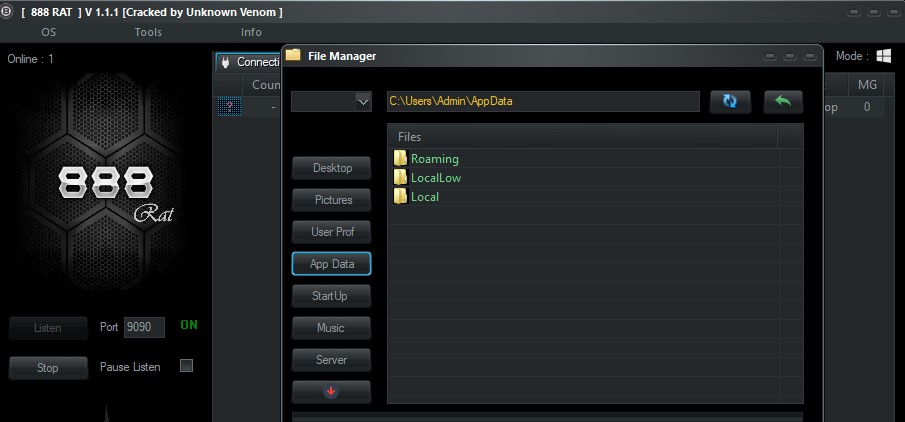This screenshot has width=905, height=422.
Task: Switch to the Connections tab
Action: tap(249, 62)
